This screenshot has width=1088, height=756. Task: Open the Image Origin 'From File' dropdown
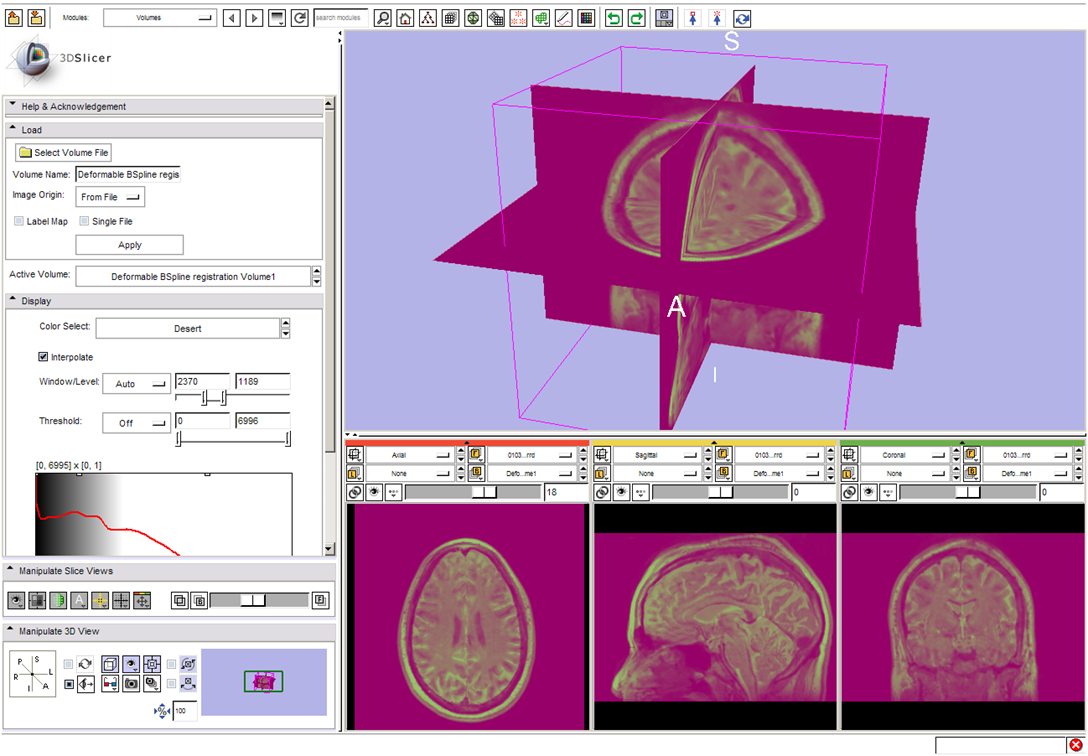click(110, 197)
